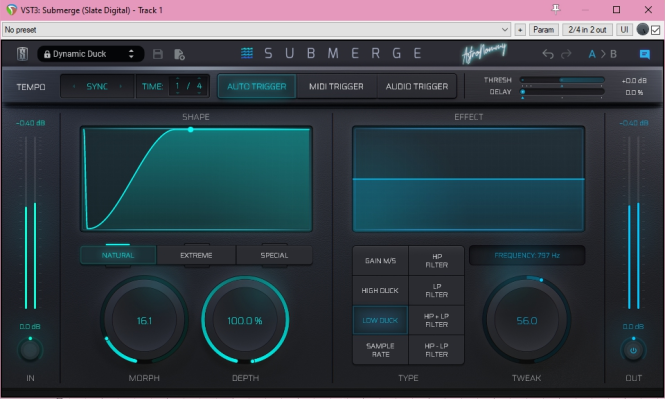Enable AUTO TRIGGER mode
Viewport: 665px width, 399px height.
(x=257, y=86)
